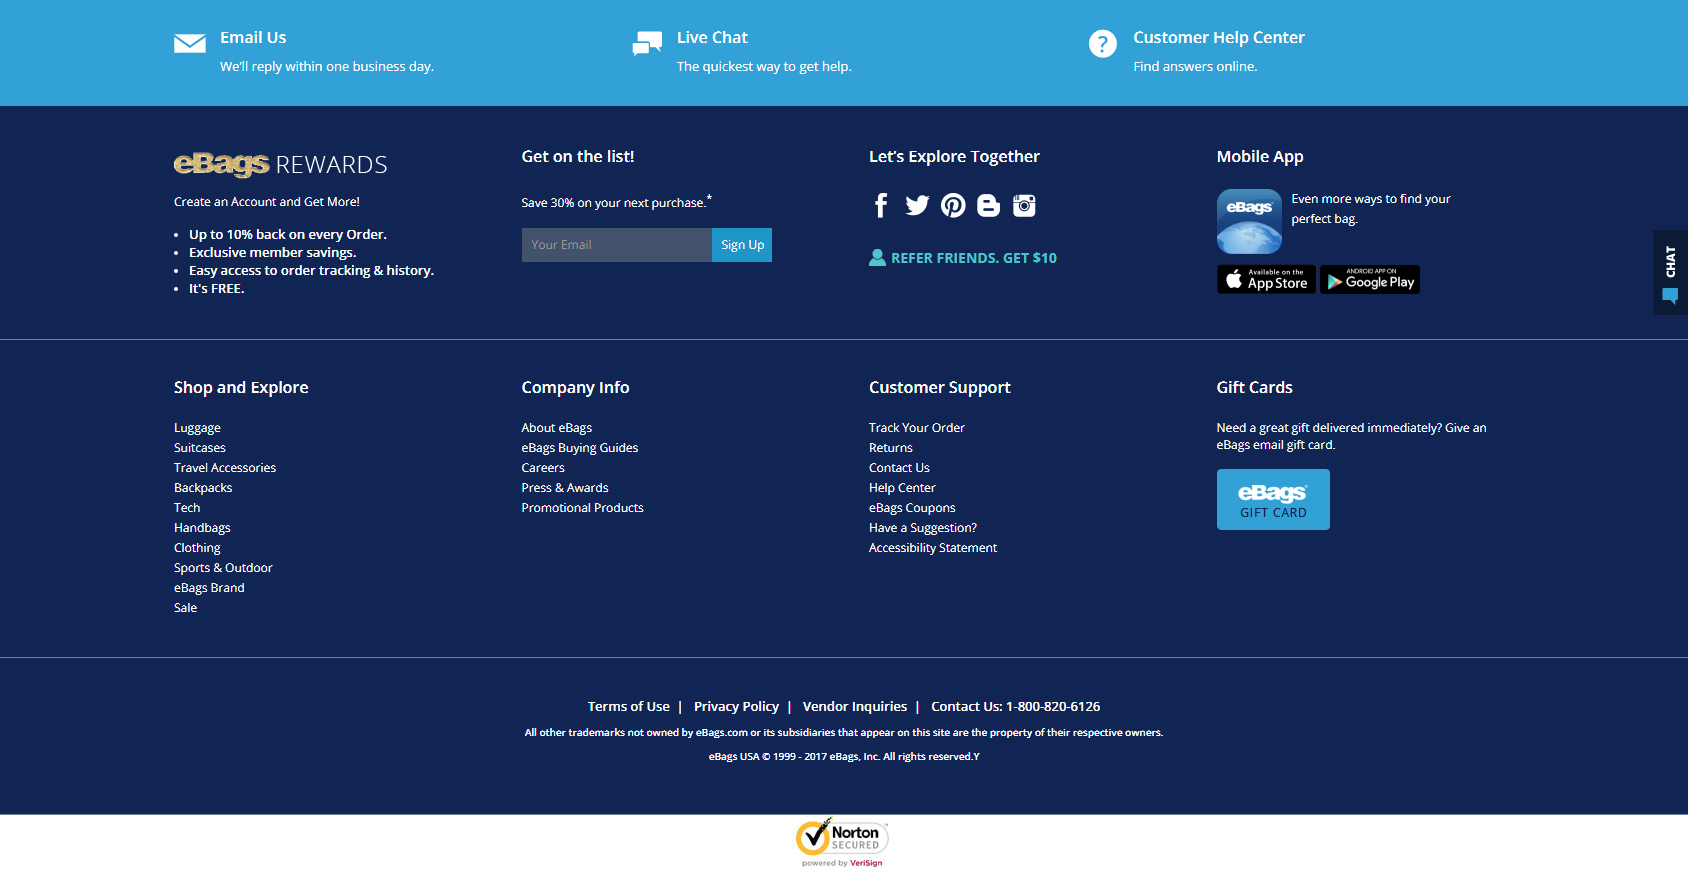Open Press & Awards link
The width and height of the screenshot is (1688, 877).
565,488
